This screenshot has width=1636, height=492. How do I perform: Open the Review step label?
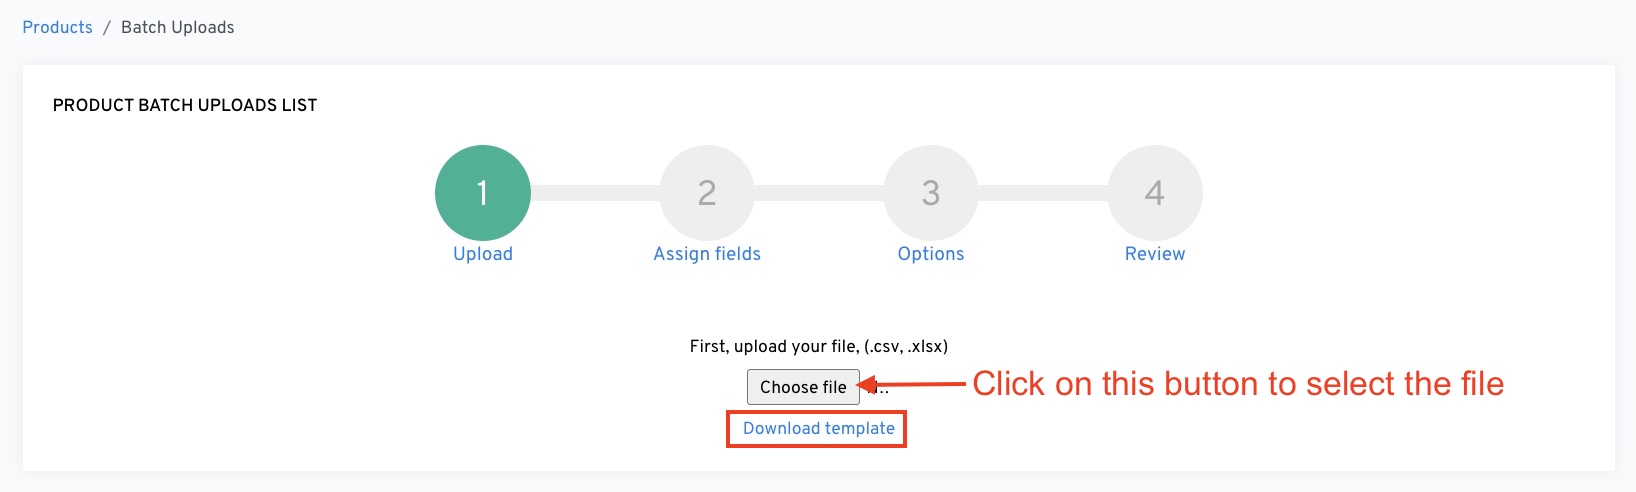[1155, 254]
